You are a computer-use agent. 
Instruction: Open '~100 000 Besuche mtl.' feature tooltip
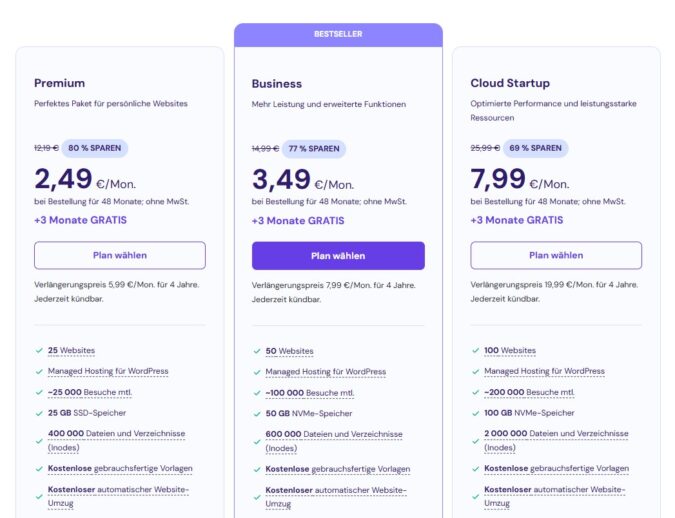tap(309, 392)
